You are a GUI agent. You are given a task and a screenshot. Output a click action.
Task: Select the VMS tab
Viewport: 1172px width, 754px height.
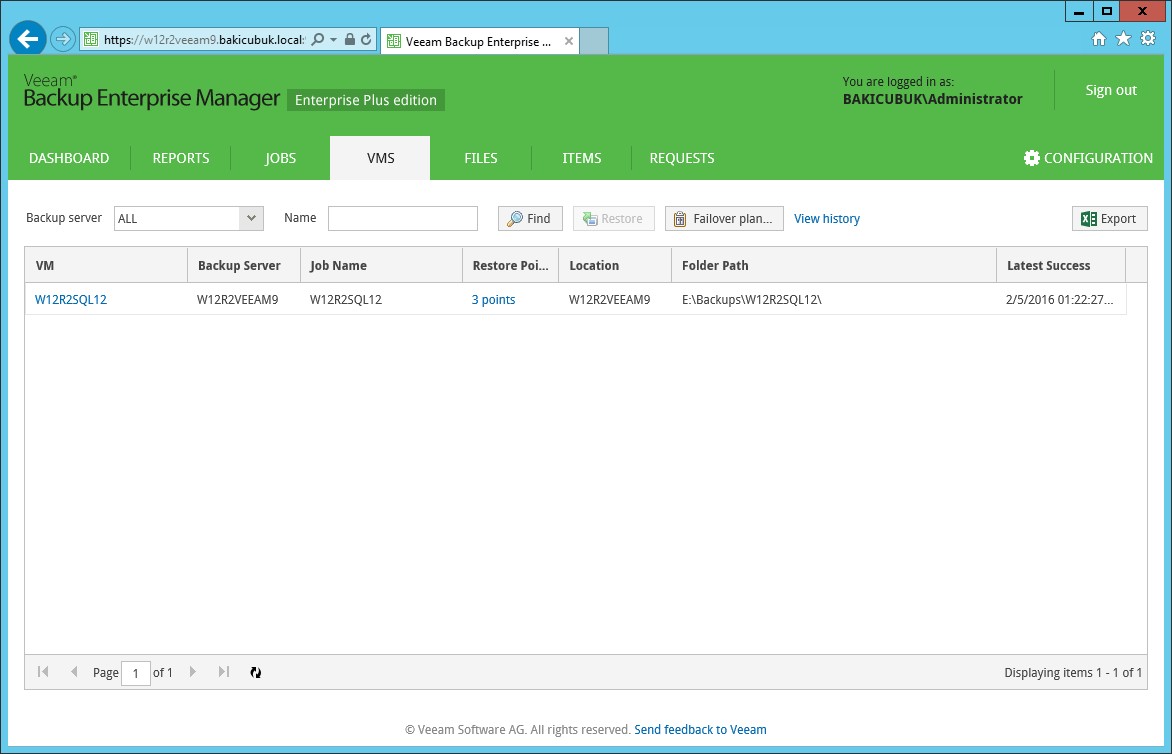380,158
